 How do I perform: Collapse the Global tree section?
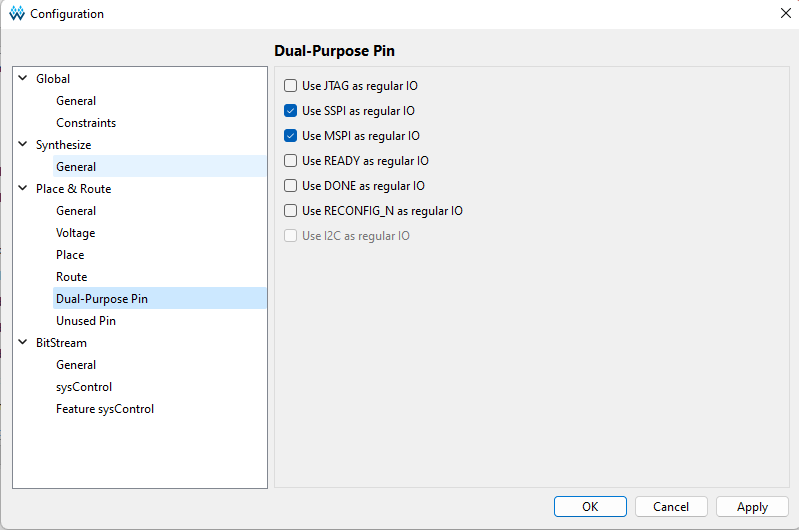click(x=23, y=78)
